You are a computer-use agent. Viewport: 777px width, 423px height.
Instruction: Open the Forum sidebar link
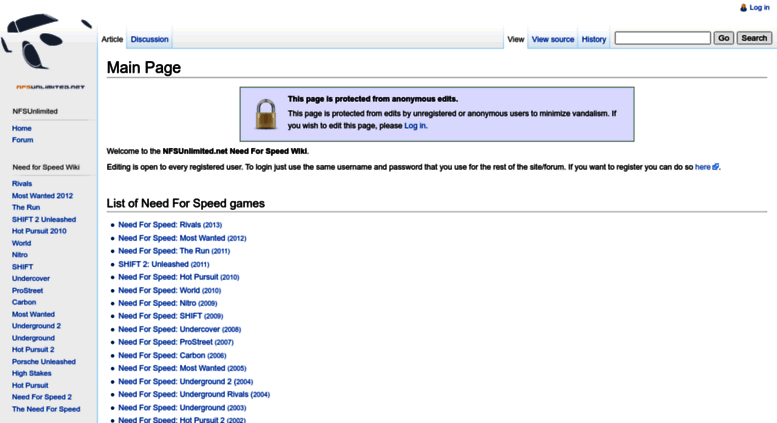click(x=23, y=140)
